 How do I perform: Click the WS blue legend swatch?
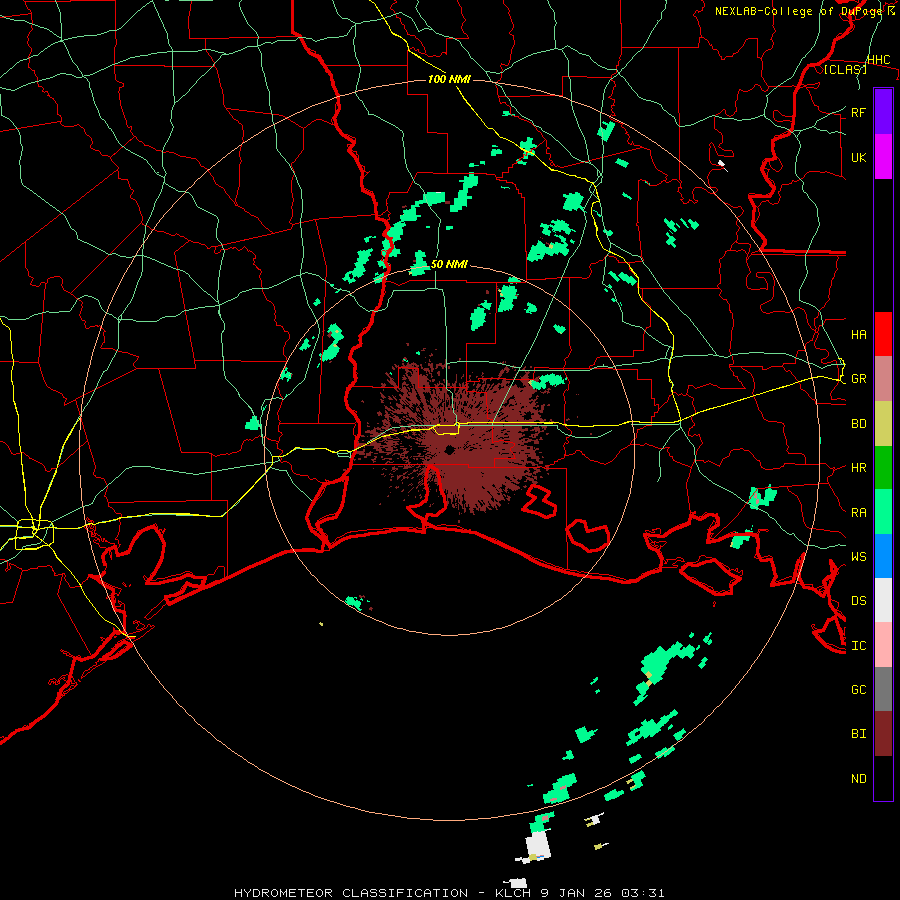pos(883,556)
